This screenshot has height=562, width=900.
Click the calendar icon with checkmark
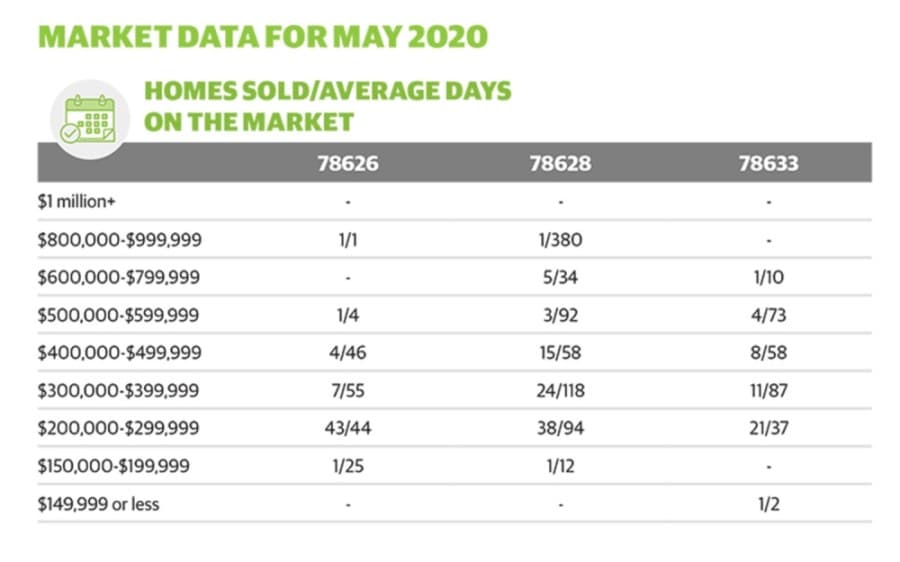(89, 119)
